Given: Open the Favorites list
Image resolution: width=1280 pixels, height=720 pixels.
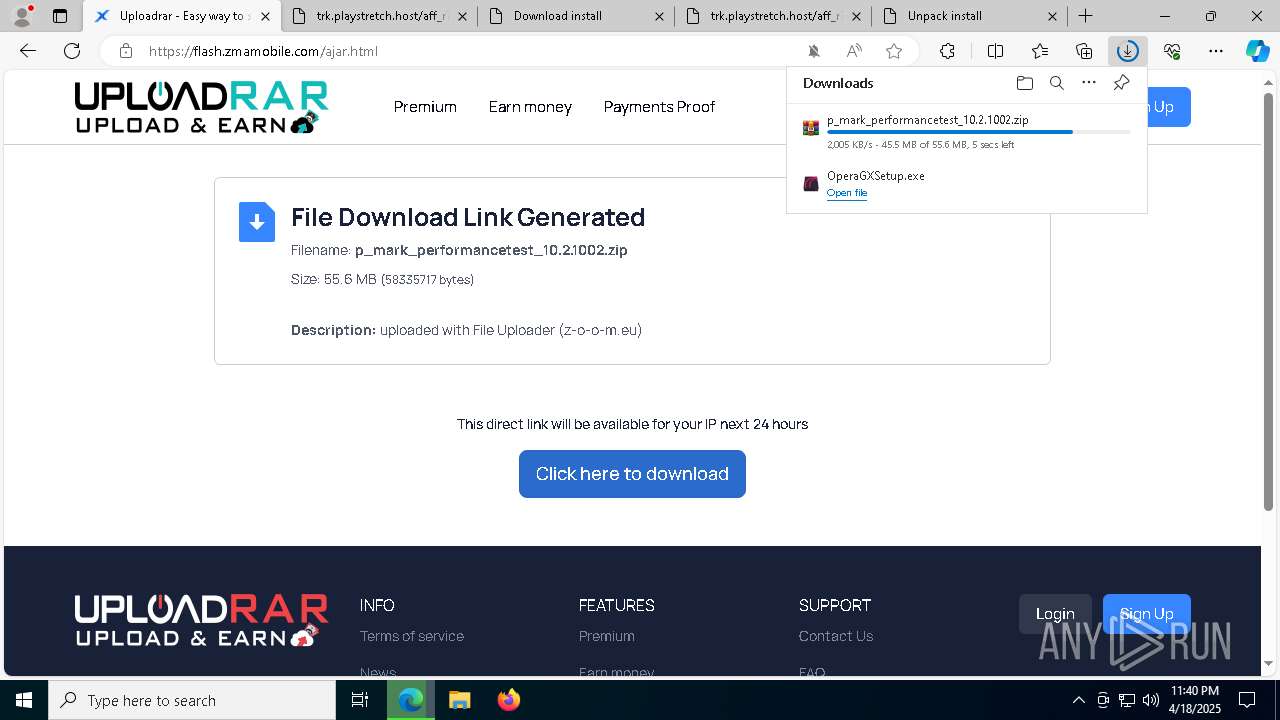Looking at the screenshot, I should (1040, 51).
